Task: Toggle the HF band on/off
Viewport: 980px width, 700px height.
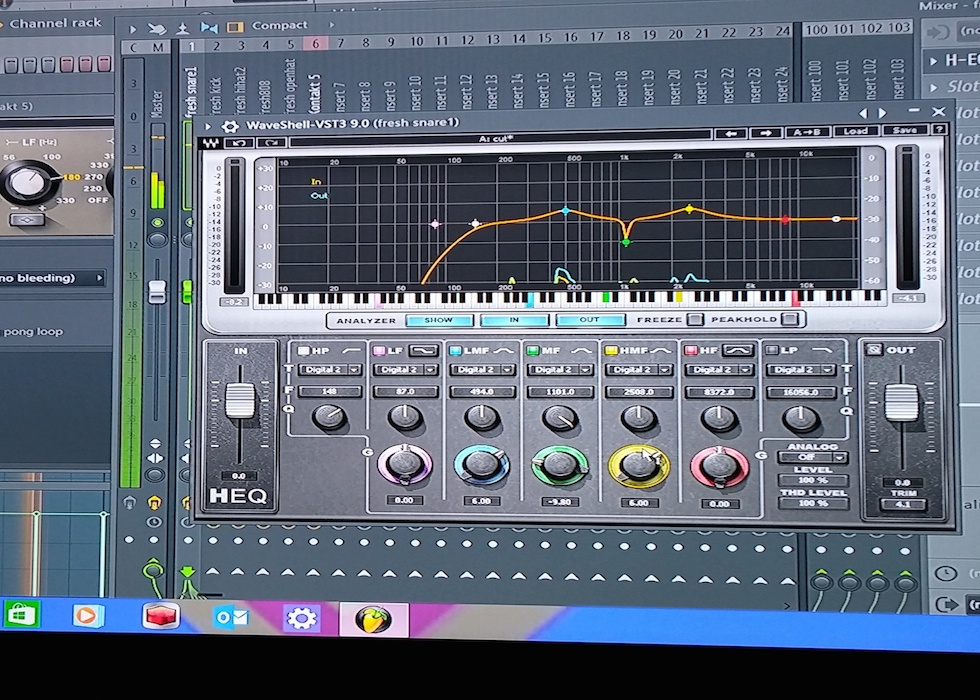Action: pos(691,351)
